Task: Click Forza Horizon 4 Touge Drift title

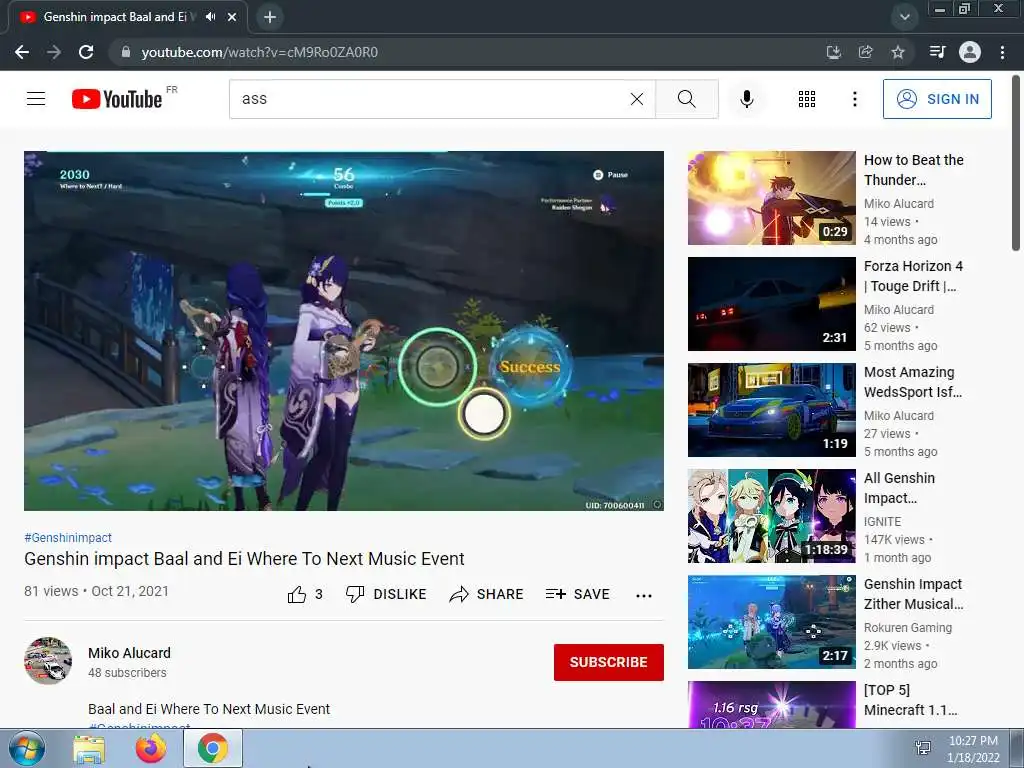Action: click(x=913, y=276)
